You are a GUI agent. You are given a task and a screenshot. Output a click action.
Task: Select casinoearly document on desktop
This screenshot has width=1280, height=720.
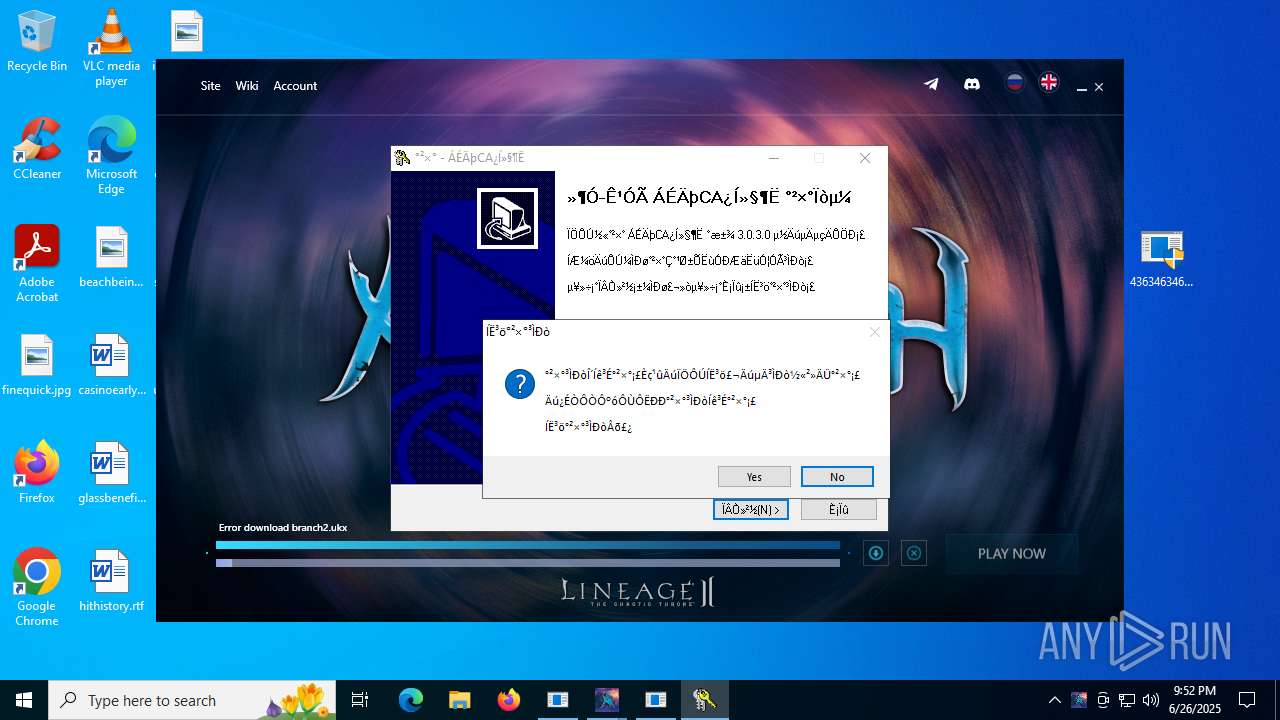point(111,365)
